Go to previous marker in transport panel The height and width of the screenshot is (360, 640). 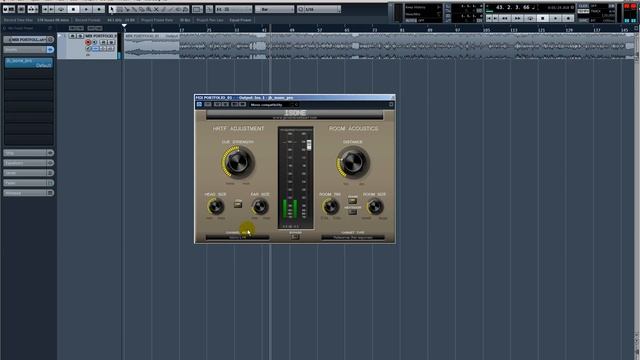tap(489, 18)
